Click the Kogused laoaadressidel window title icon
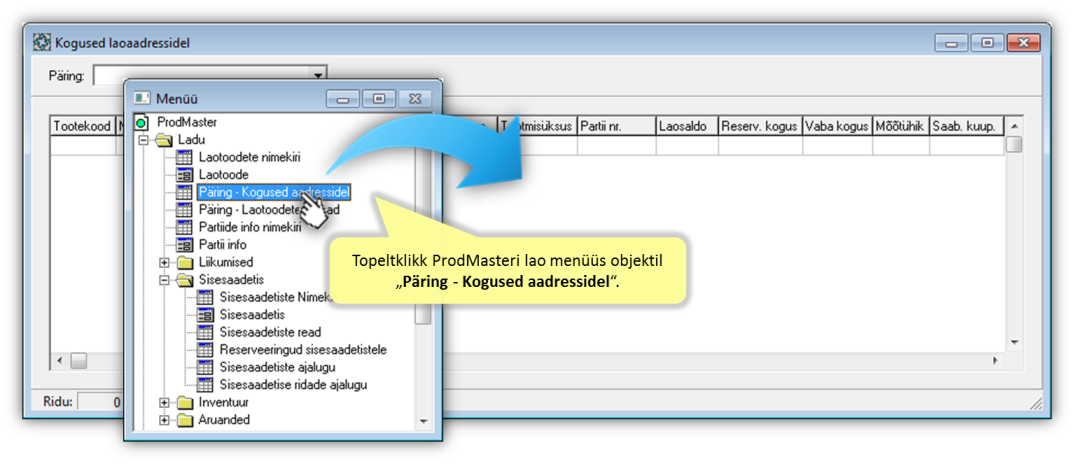The width and height of the screenshot is (1074, 464). tap(42, 42)
